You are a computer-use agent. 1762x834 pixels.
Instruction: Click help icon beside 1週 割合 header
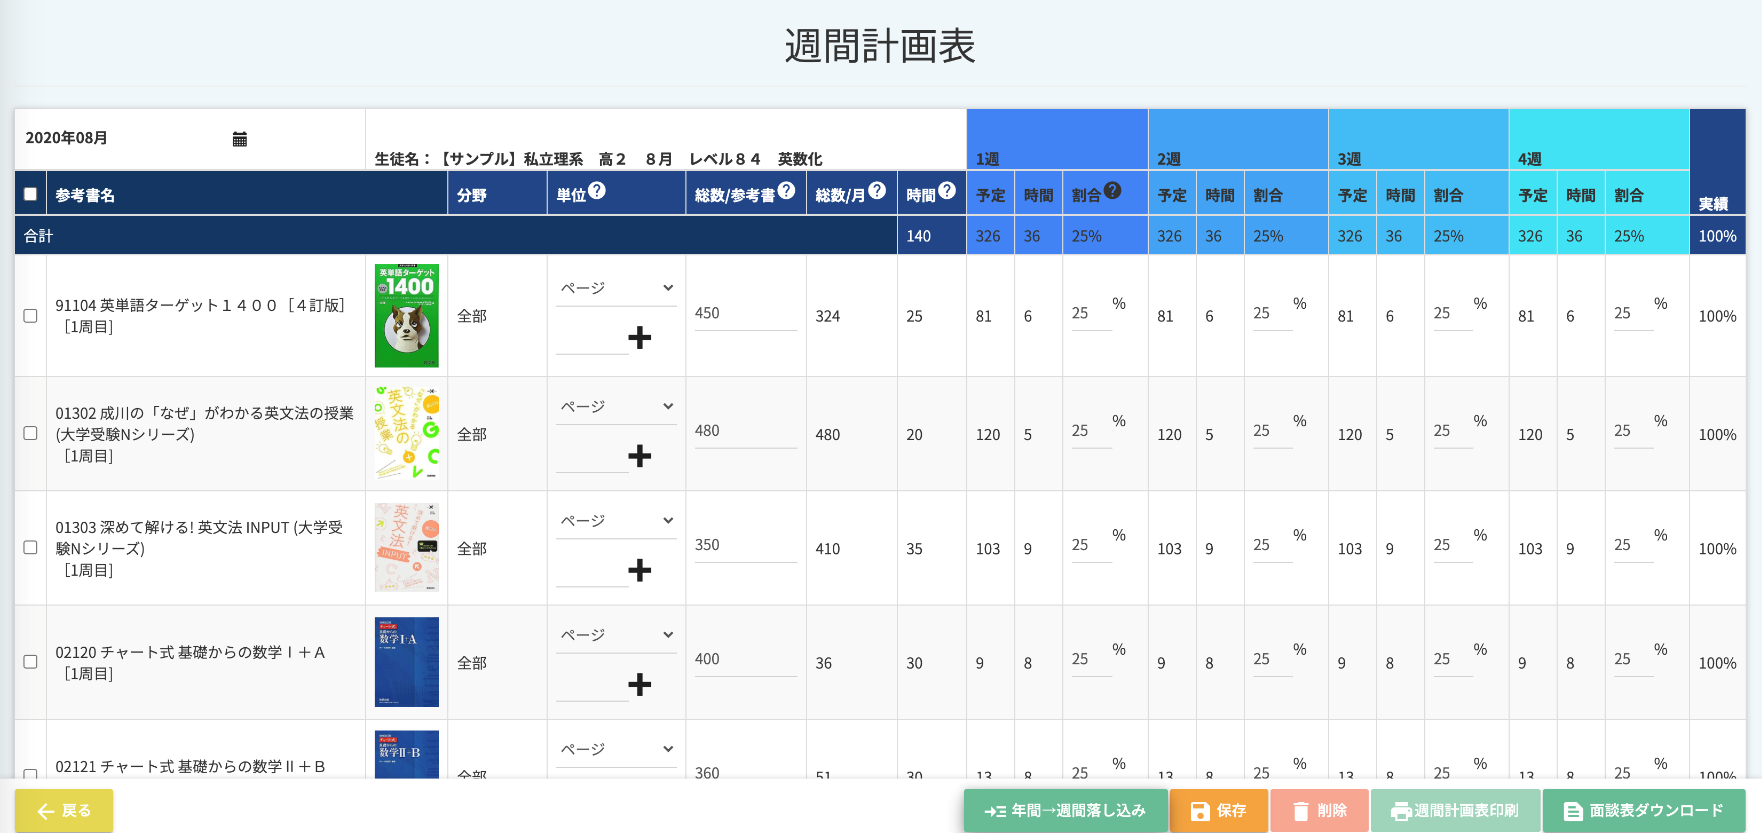pos(1113,190)
